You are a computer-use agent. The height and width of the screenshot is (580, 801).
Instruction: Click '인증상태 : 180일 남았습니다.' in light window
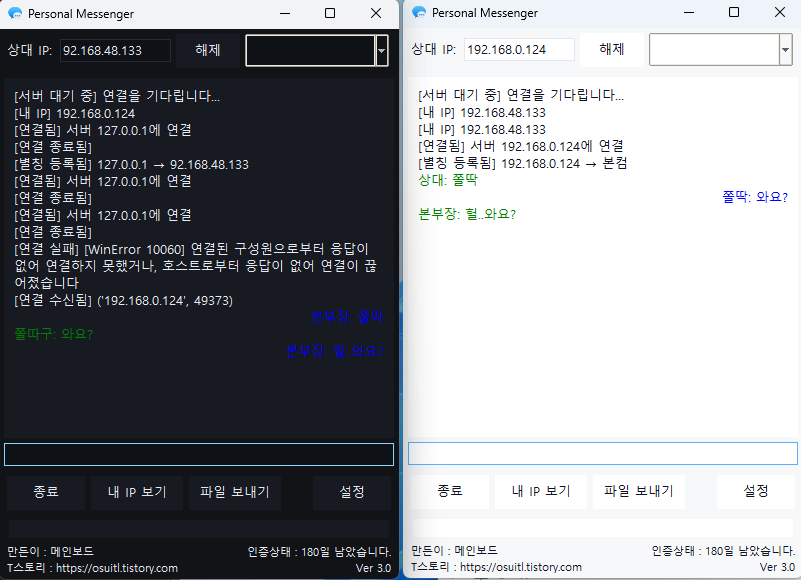pos(723,551)
